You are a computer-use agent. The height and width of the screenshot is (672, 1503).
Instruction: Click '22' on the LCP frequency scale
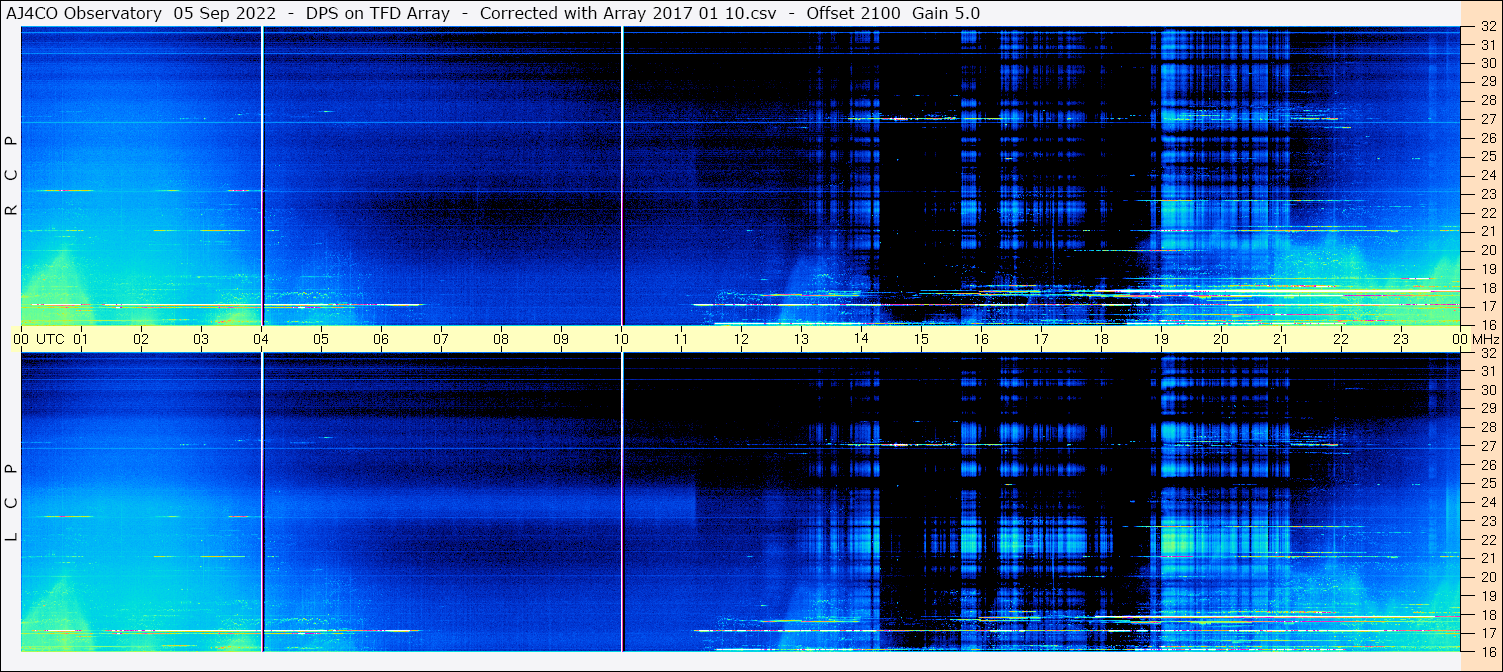pos(1487,540)
